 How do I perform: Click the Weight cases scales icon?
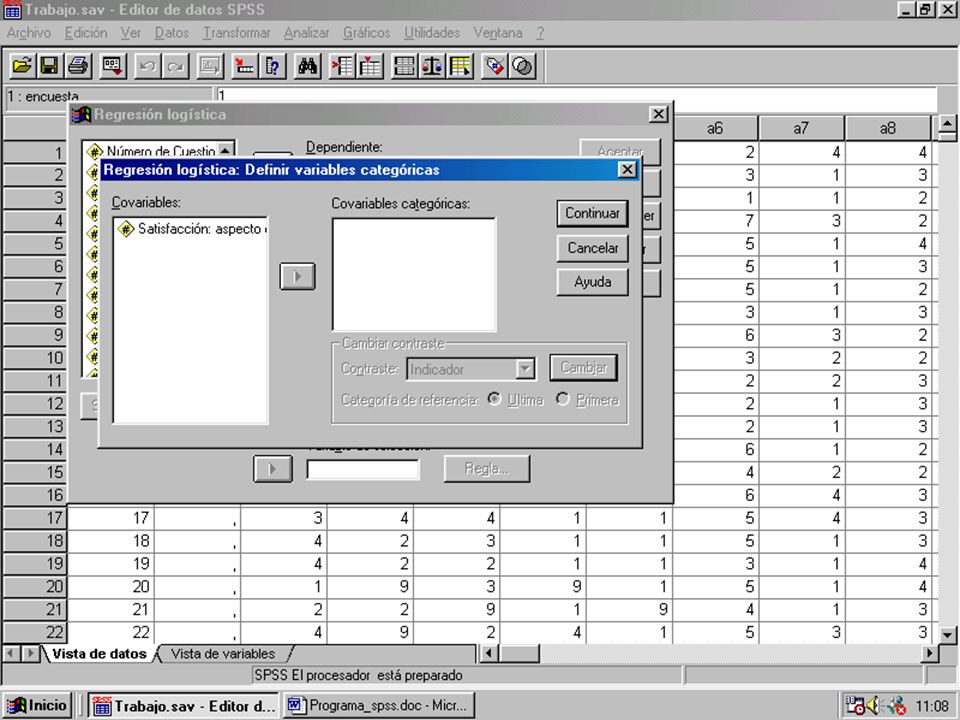click(x=432, y=66)
